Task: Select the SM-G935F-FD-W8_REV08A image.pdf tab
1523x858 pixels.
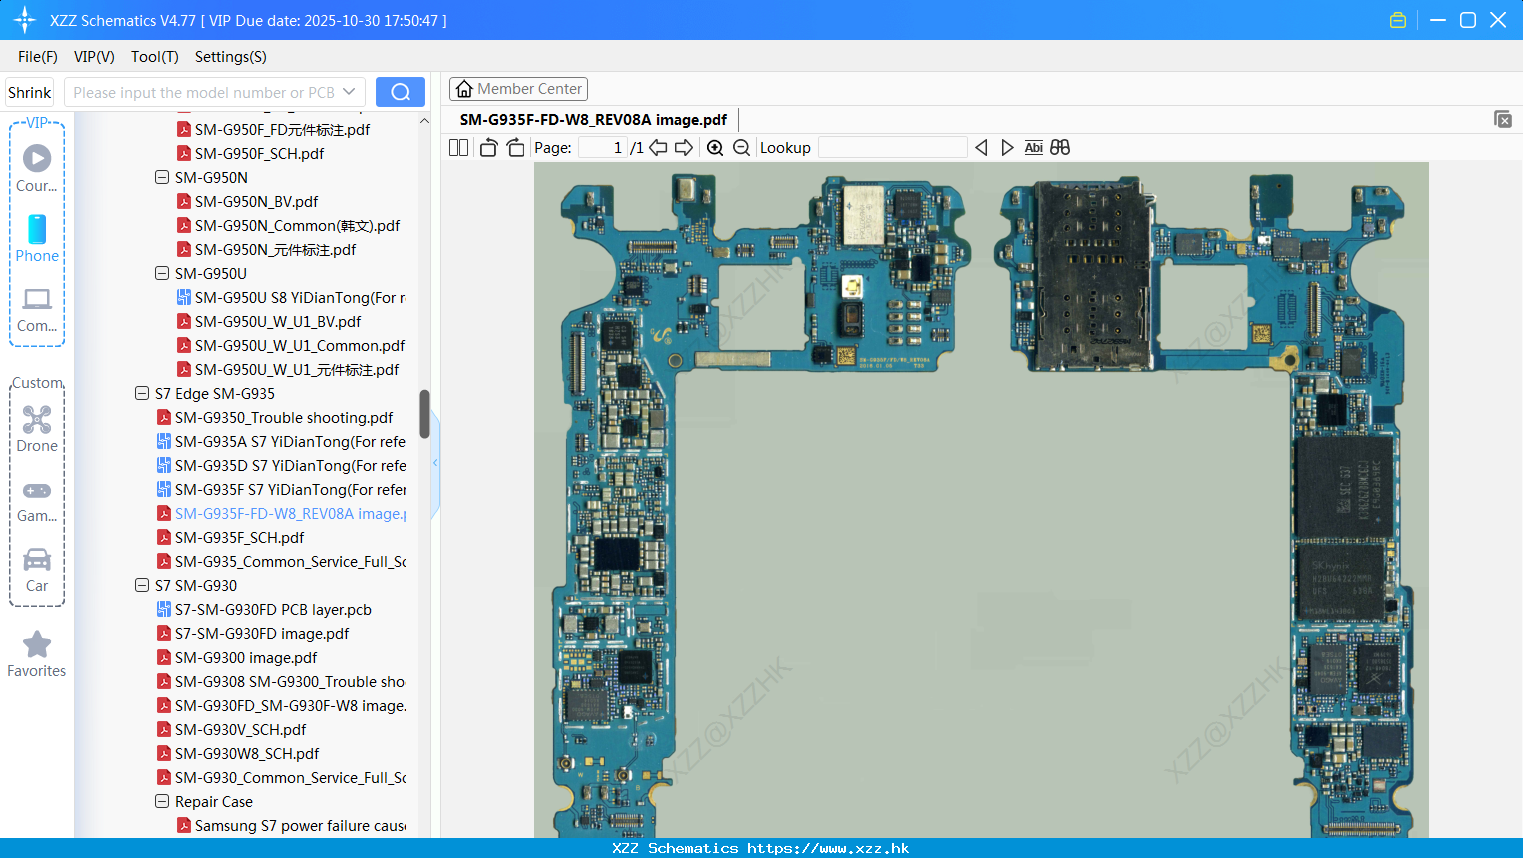Action: click(x=593, y=119)
